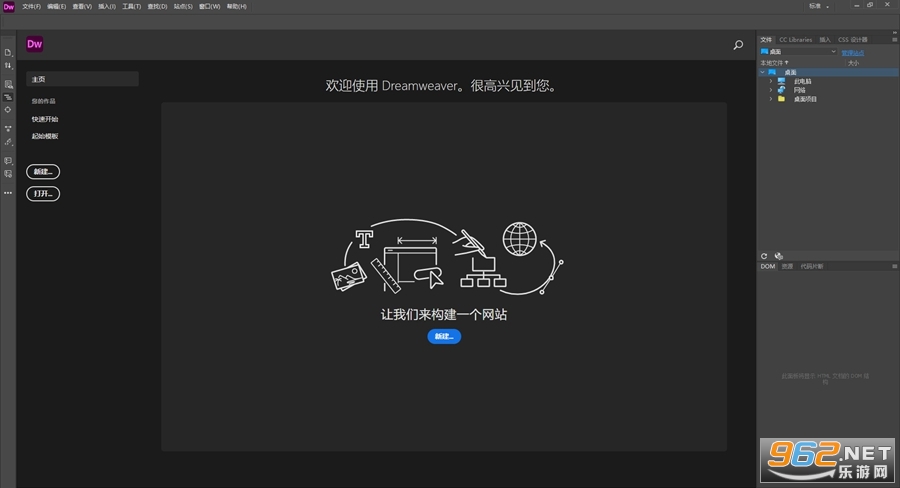Select 您的作品 in the start sidebar

click(44, 101)
